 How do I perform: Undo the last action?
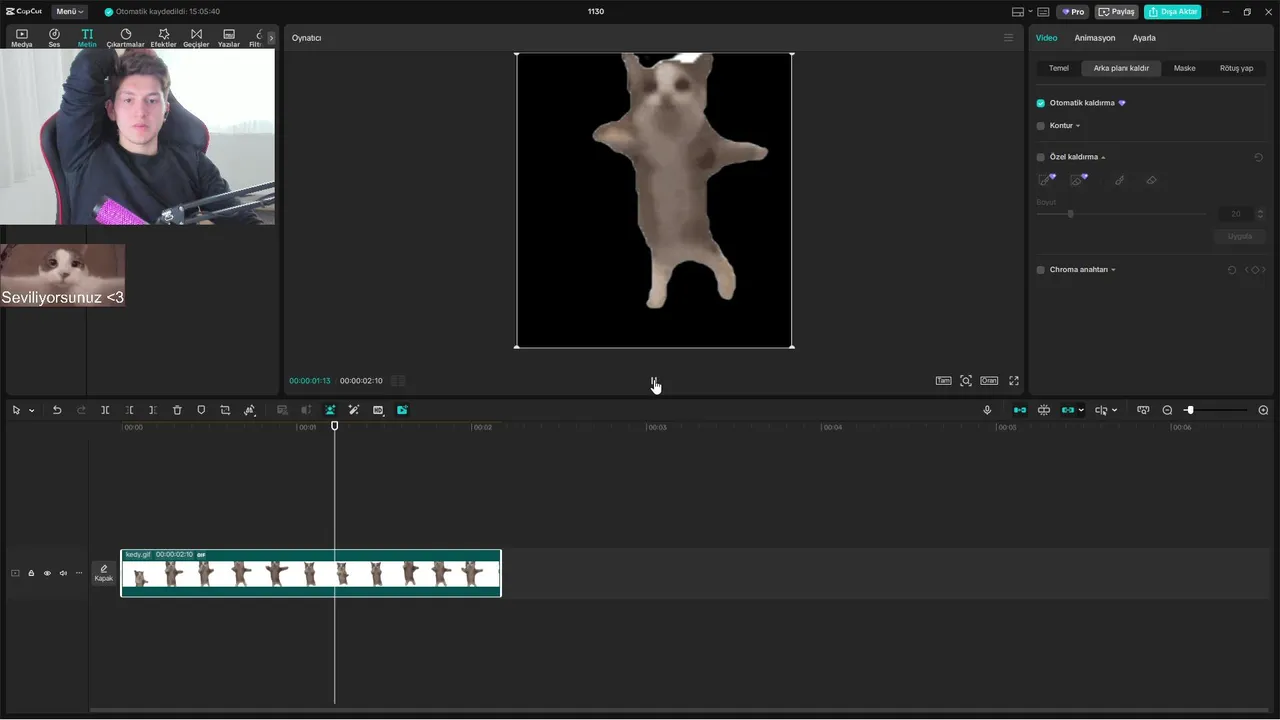pyautogui.click(x=57, y=410)
